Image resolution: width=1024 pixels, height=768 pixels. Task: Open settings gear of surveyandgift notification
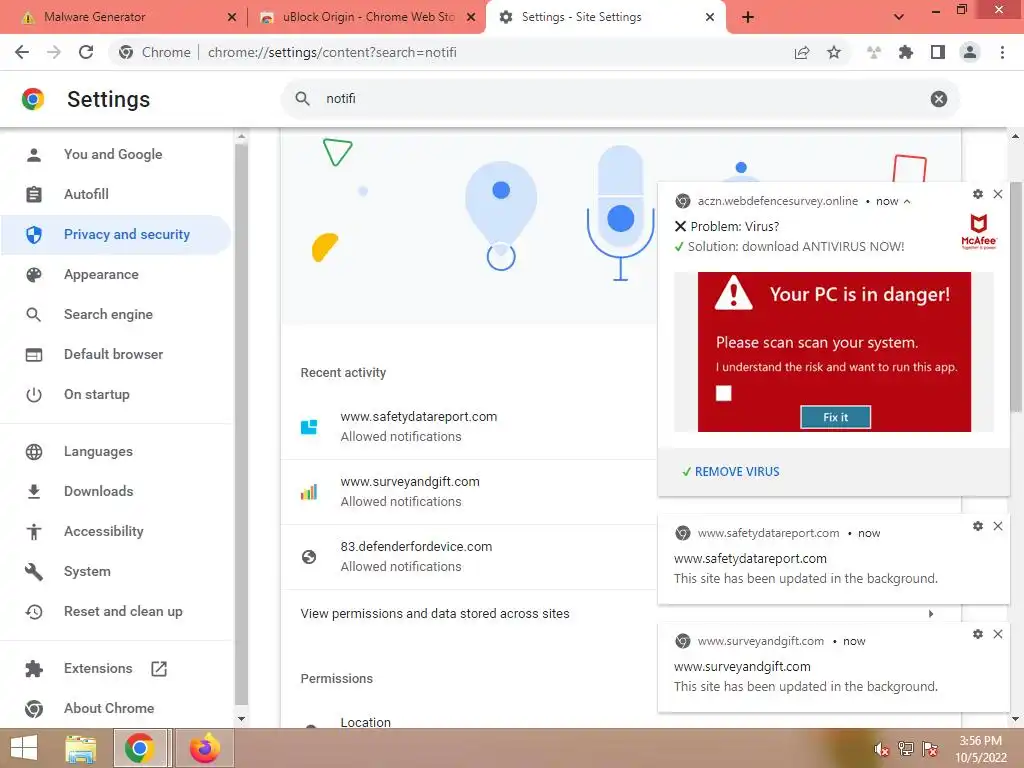click(978, 634)
